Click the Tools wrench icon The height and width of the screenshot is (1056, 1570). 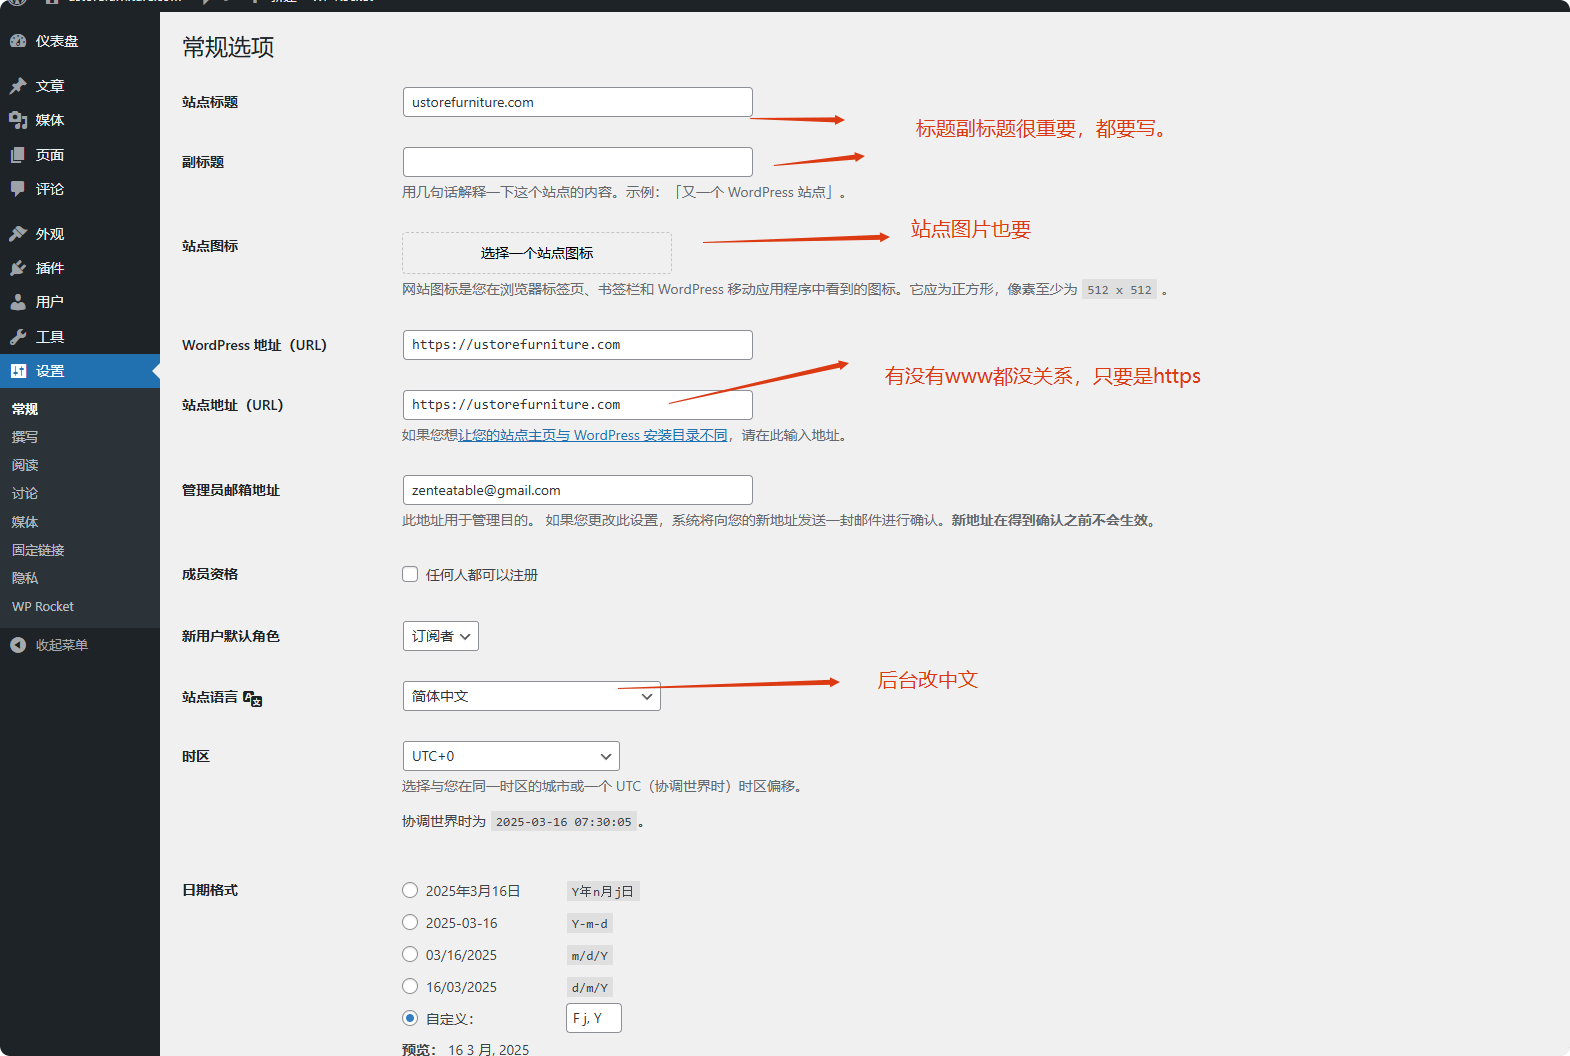click(18, 337)
